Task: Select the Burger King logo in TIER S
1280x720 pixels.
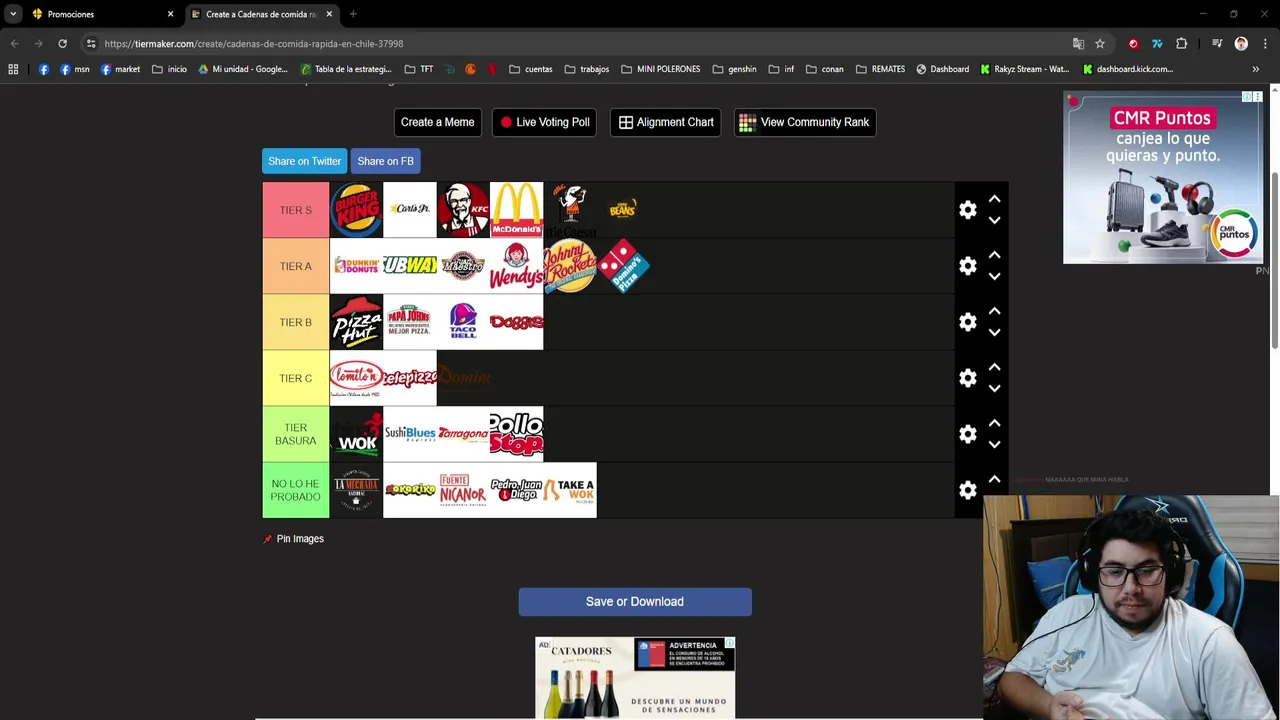Action: (356, 210)
